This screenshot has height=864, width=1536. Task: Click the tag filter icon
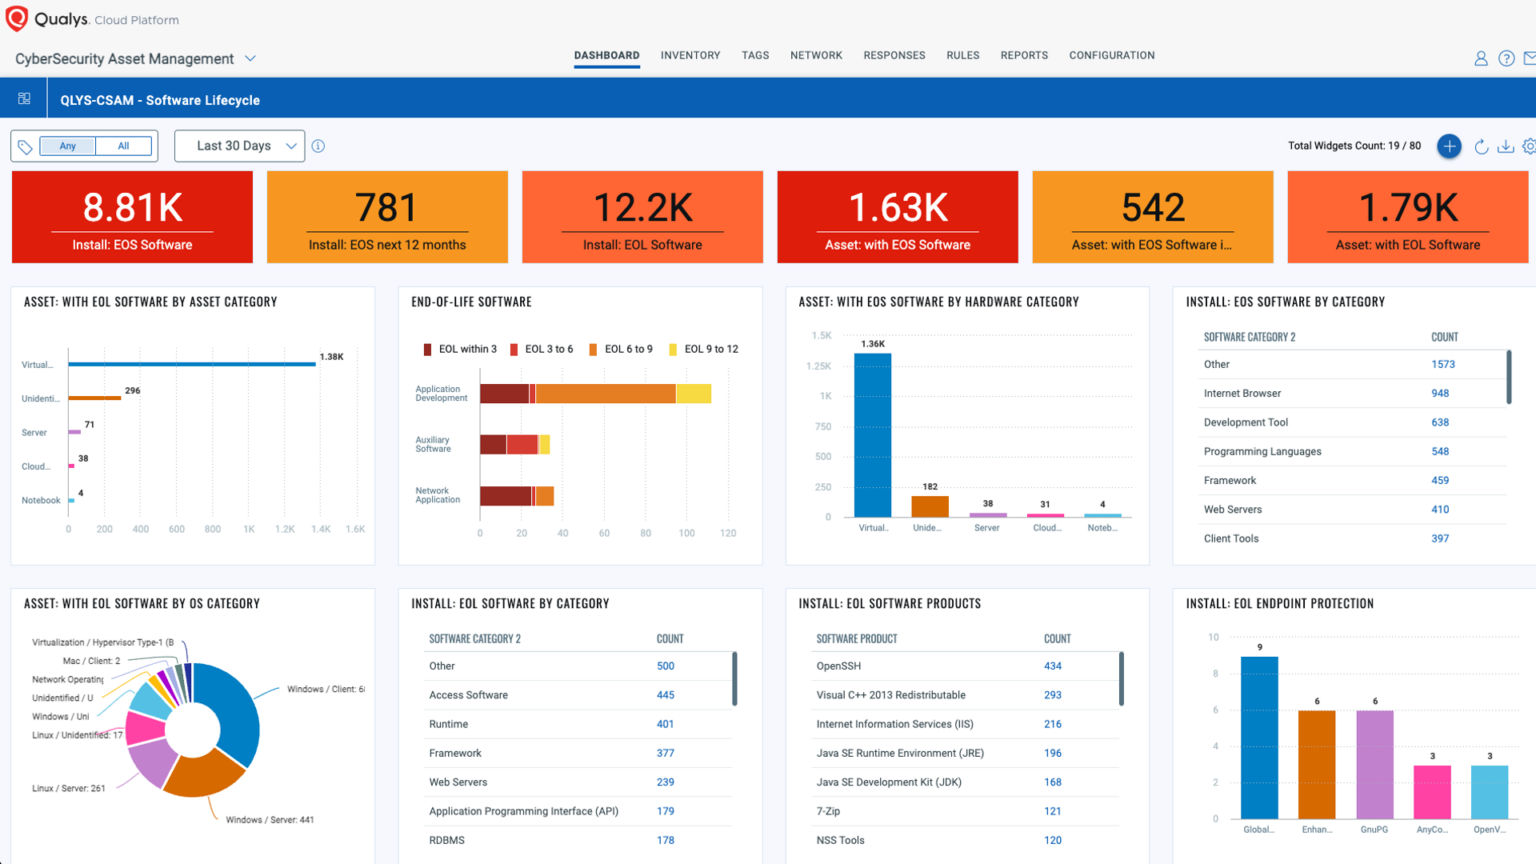(x=26, y=145)
